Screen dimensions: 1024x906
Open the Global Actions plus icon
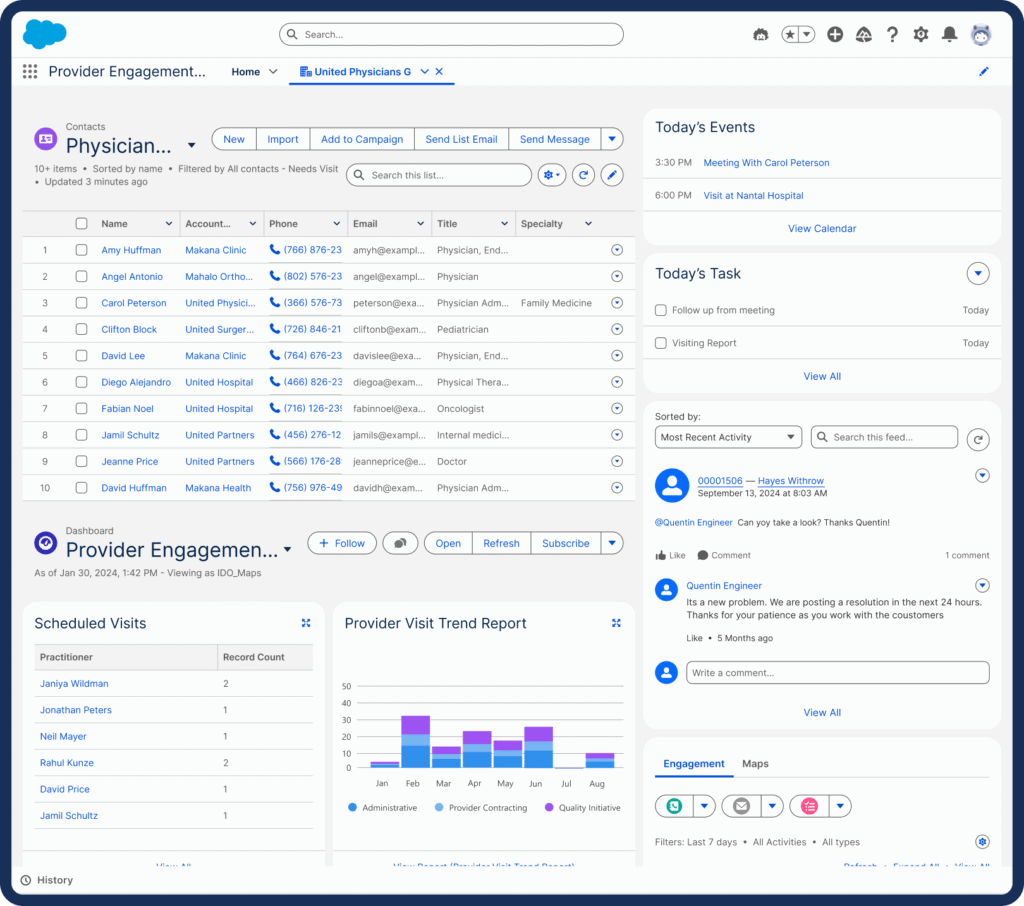pos(835,34)
